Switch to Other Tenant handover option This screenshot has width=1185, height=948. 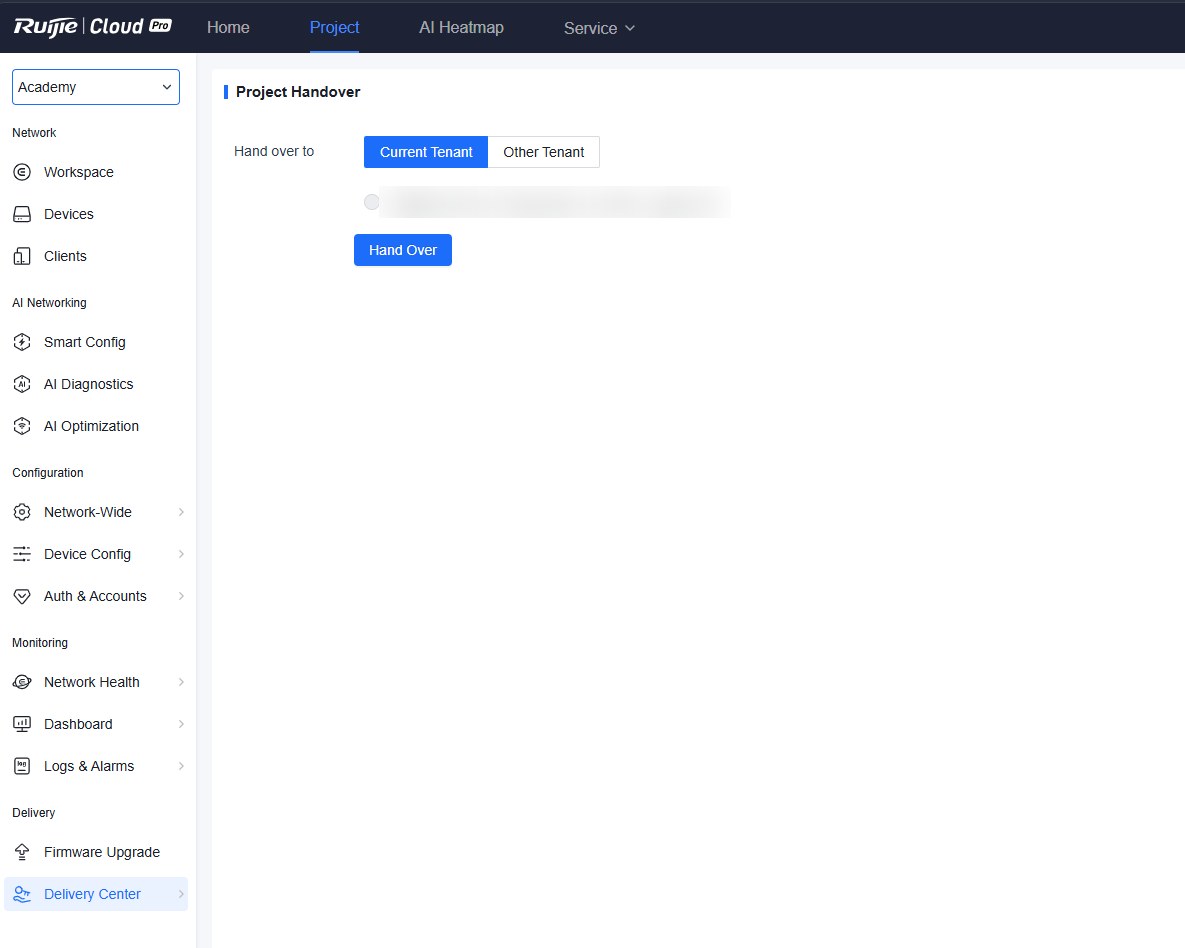tap(543, 152)
